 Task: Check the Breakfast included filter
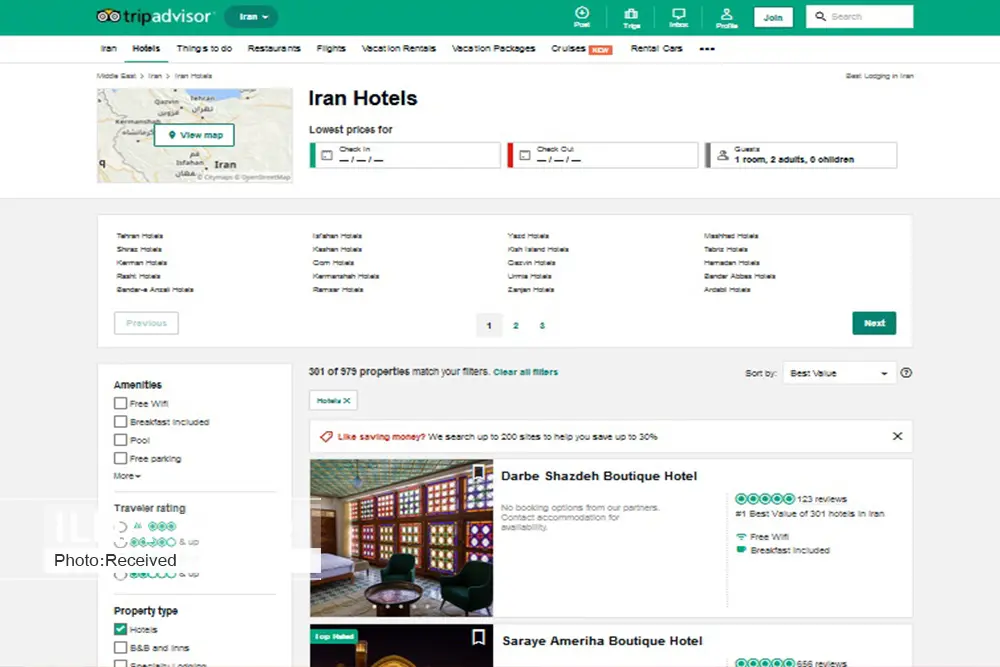pyautogui.click(x=121, y=421)
